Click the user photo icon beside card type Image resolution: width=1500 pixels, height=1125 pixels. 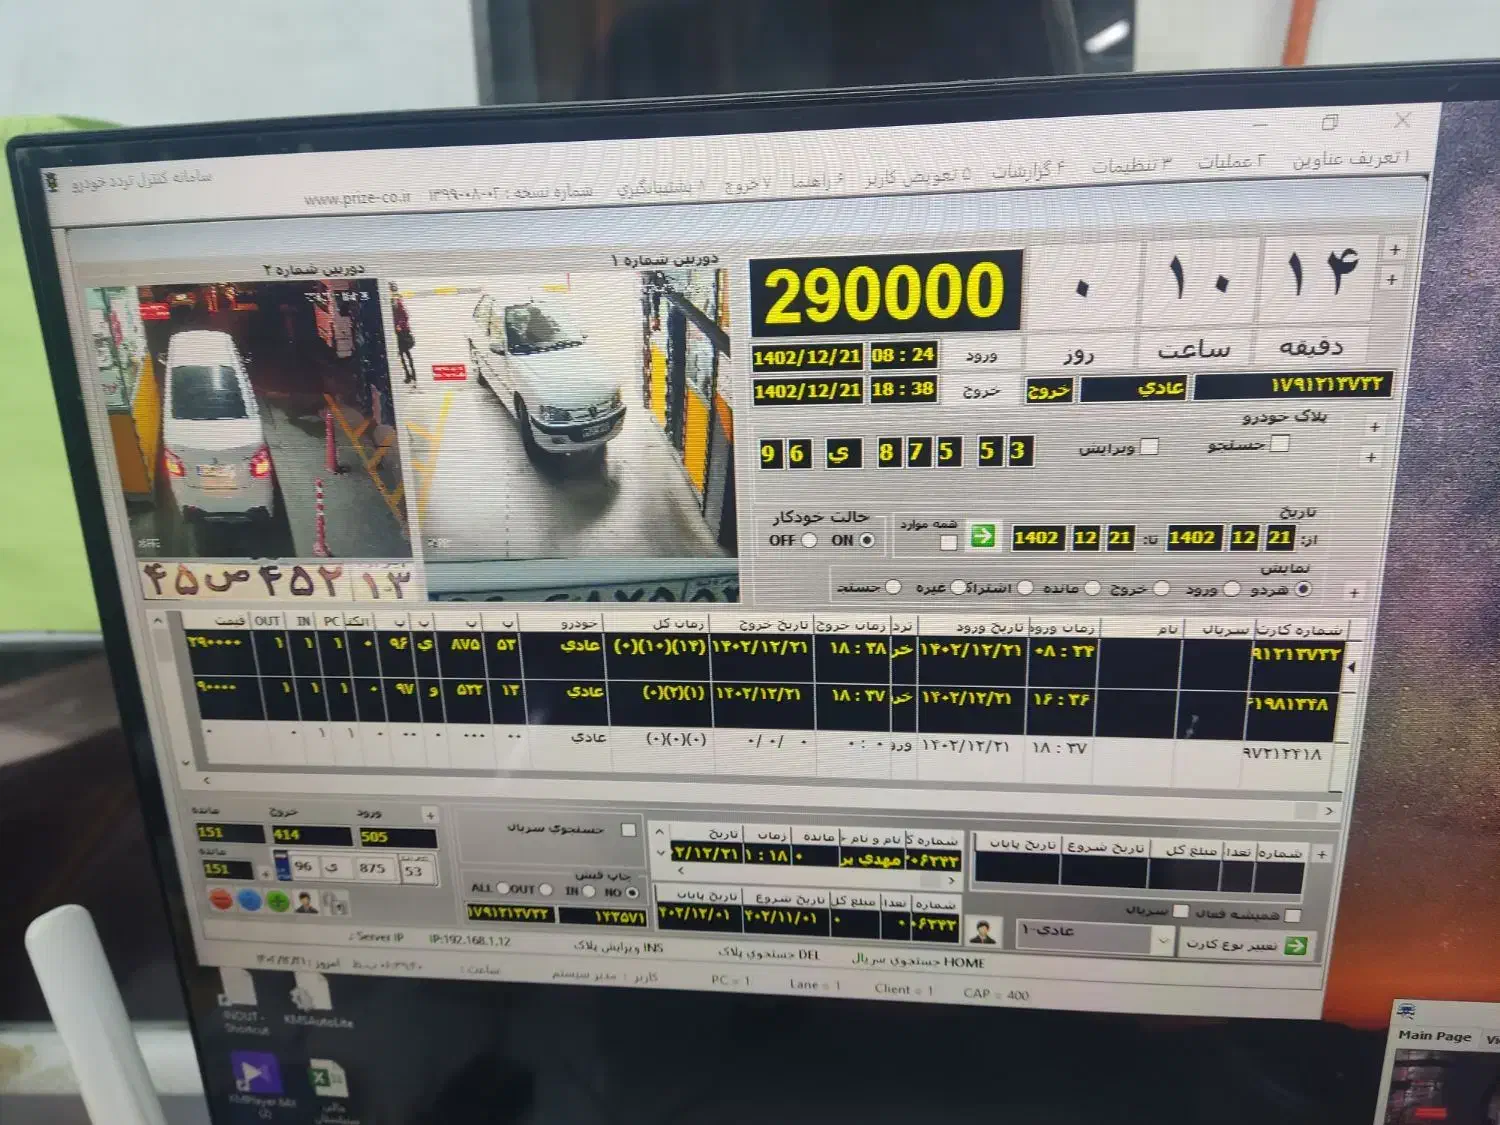(x=985, y=931)
